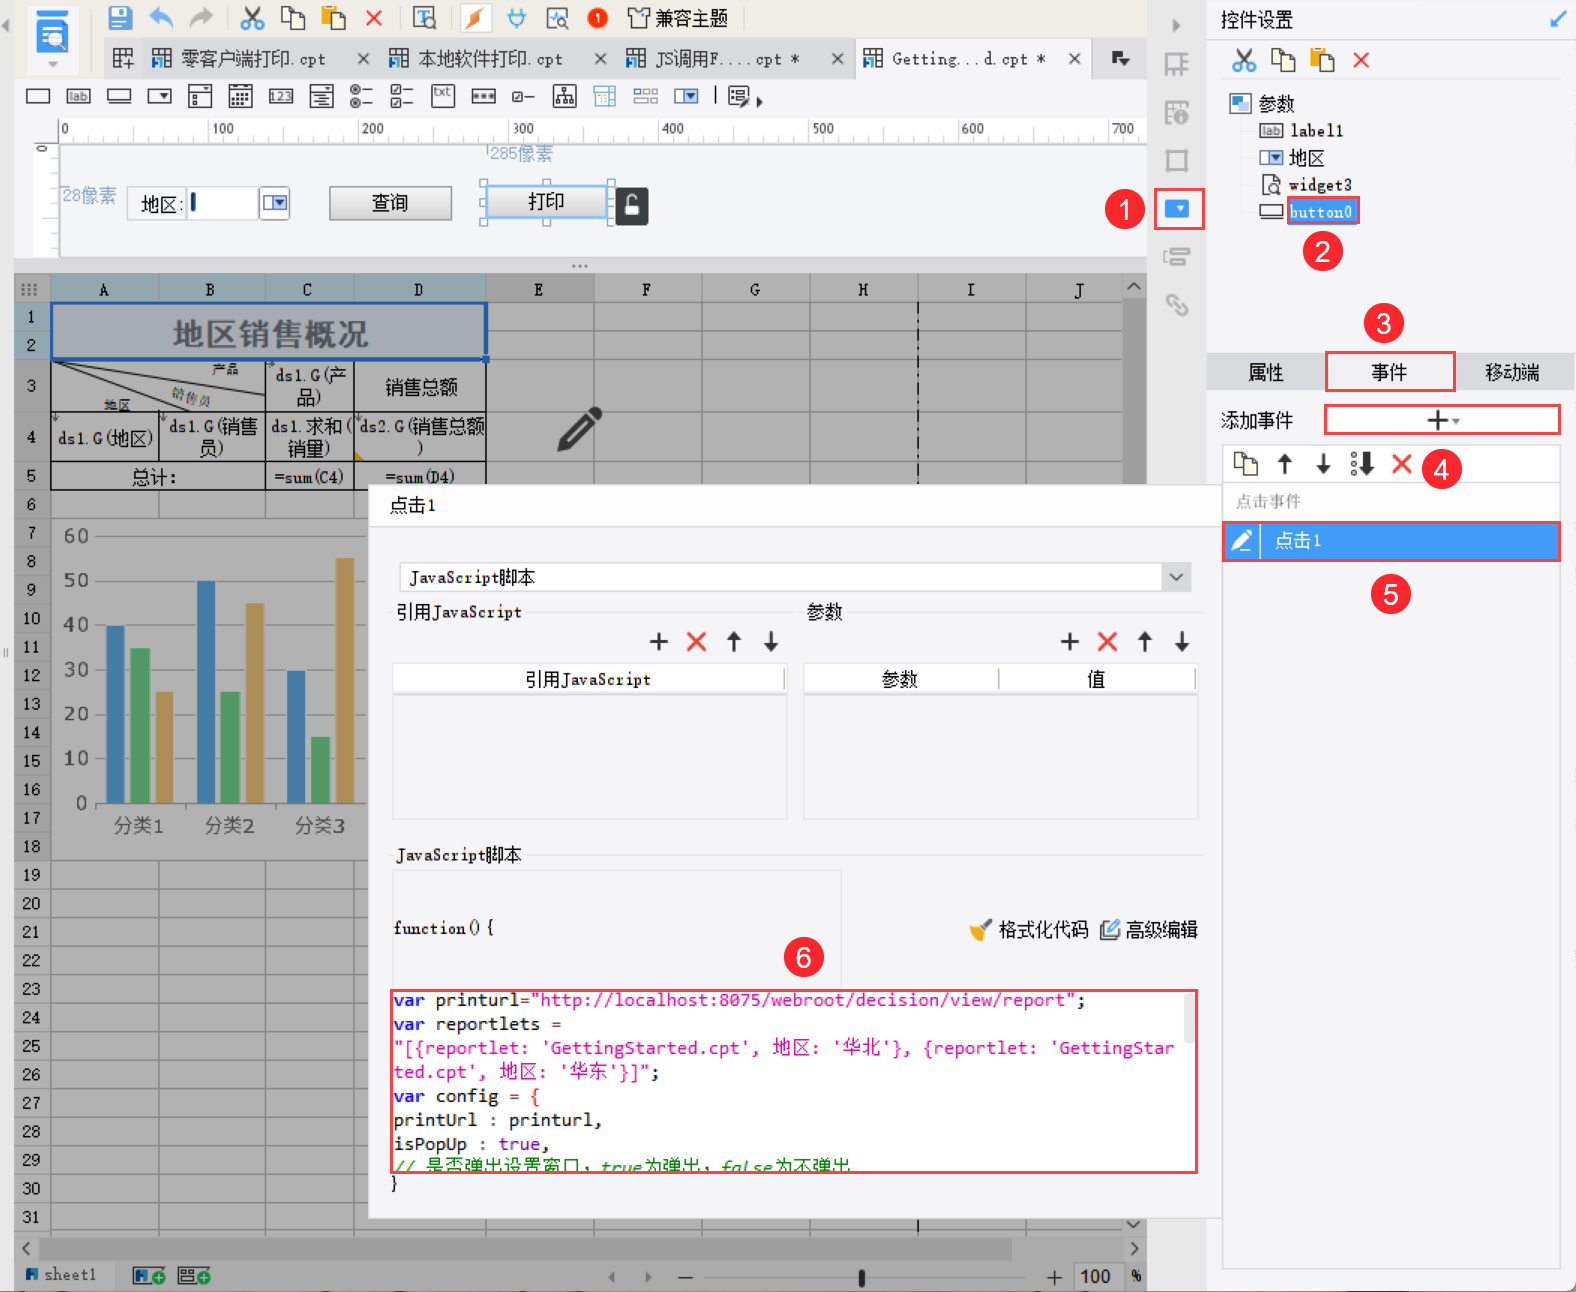Add the tree structure widget
The width and height of the screenshot is (1576, 1292).
click(565, 96)
